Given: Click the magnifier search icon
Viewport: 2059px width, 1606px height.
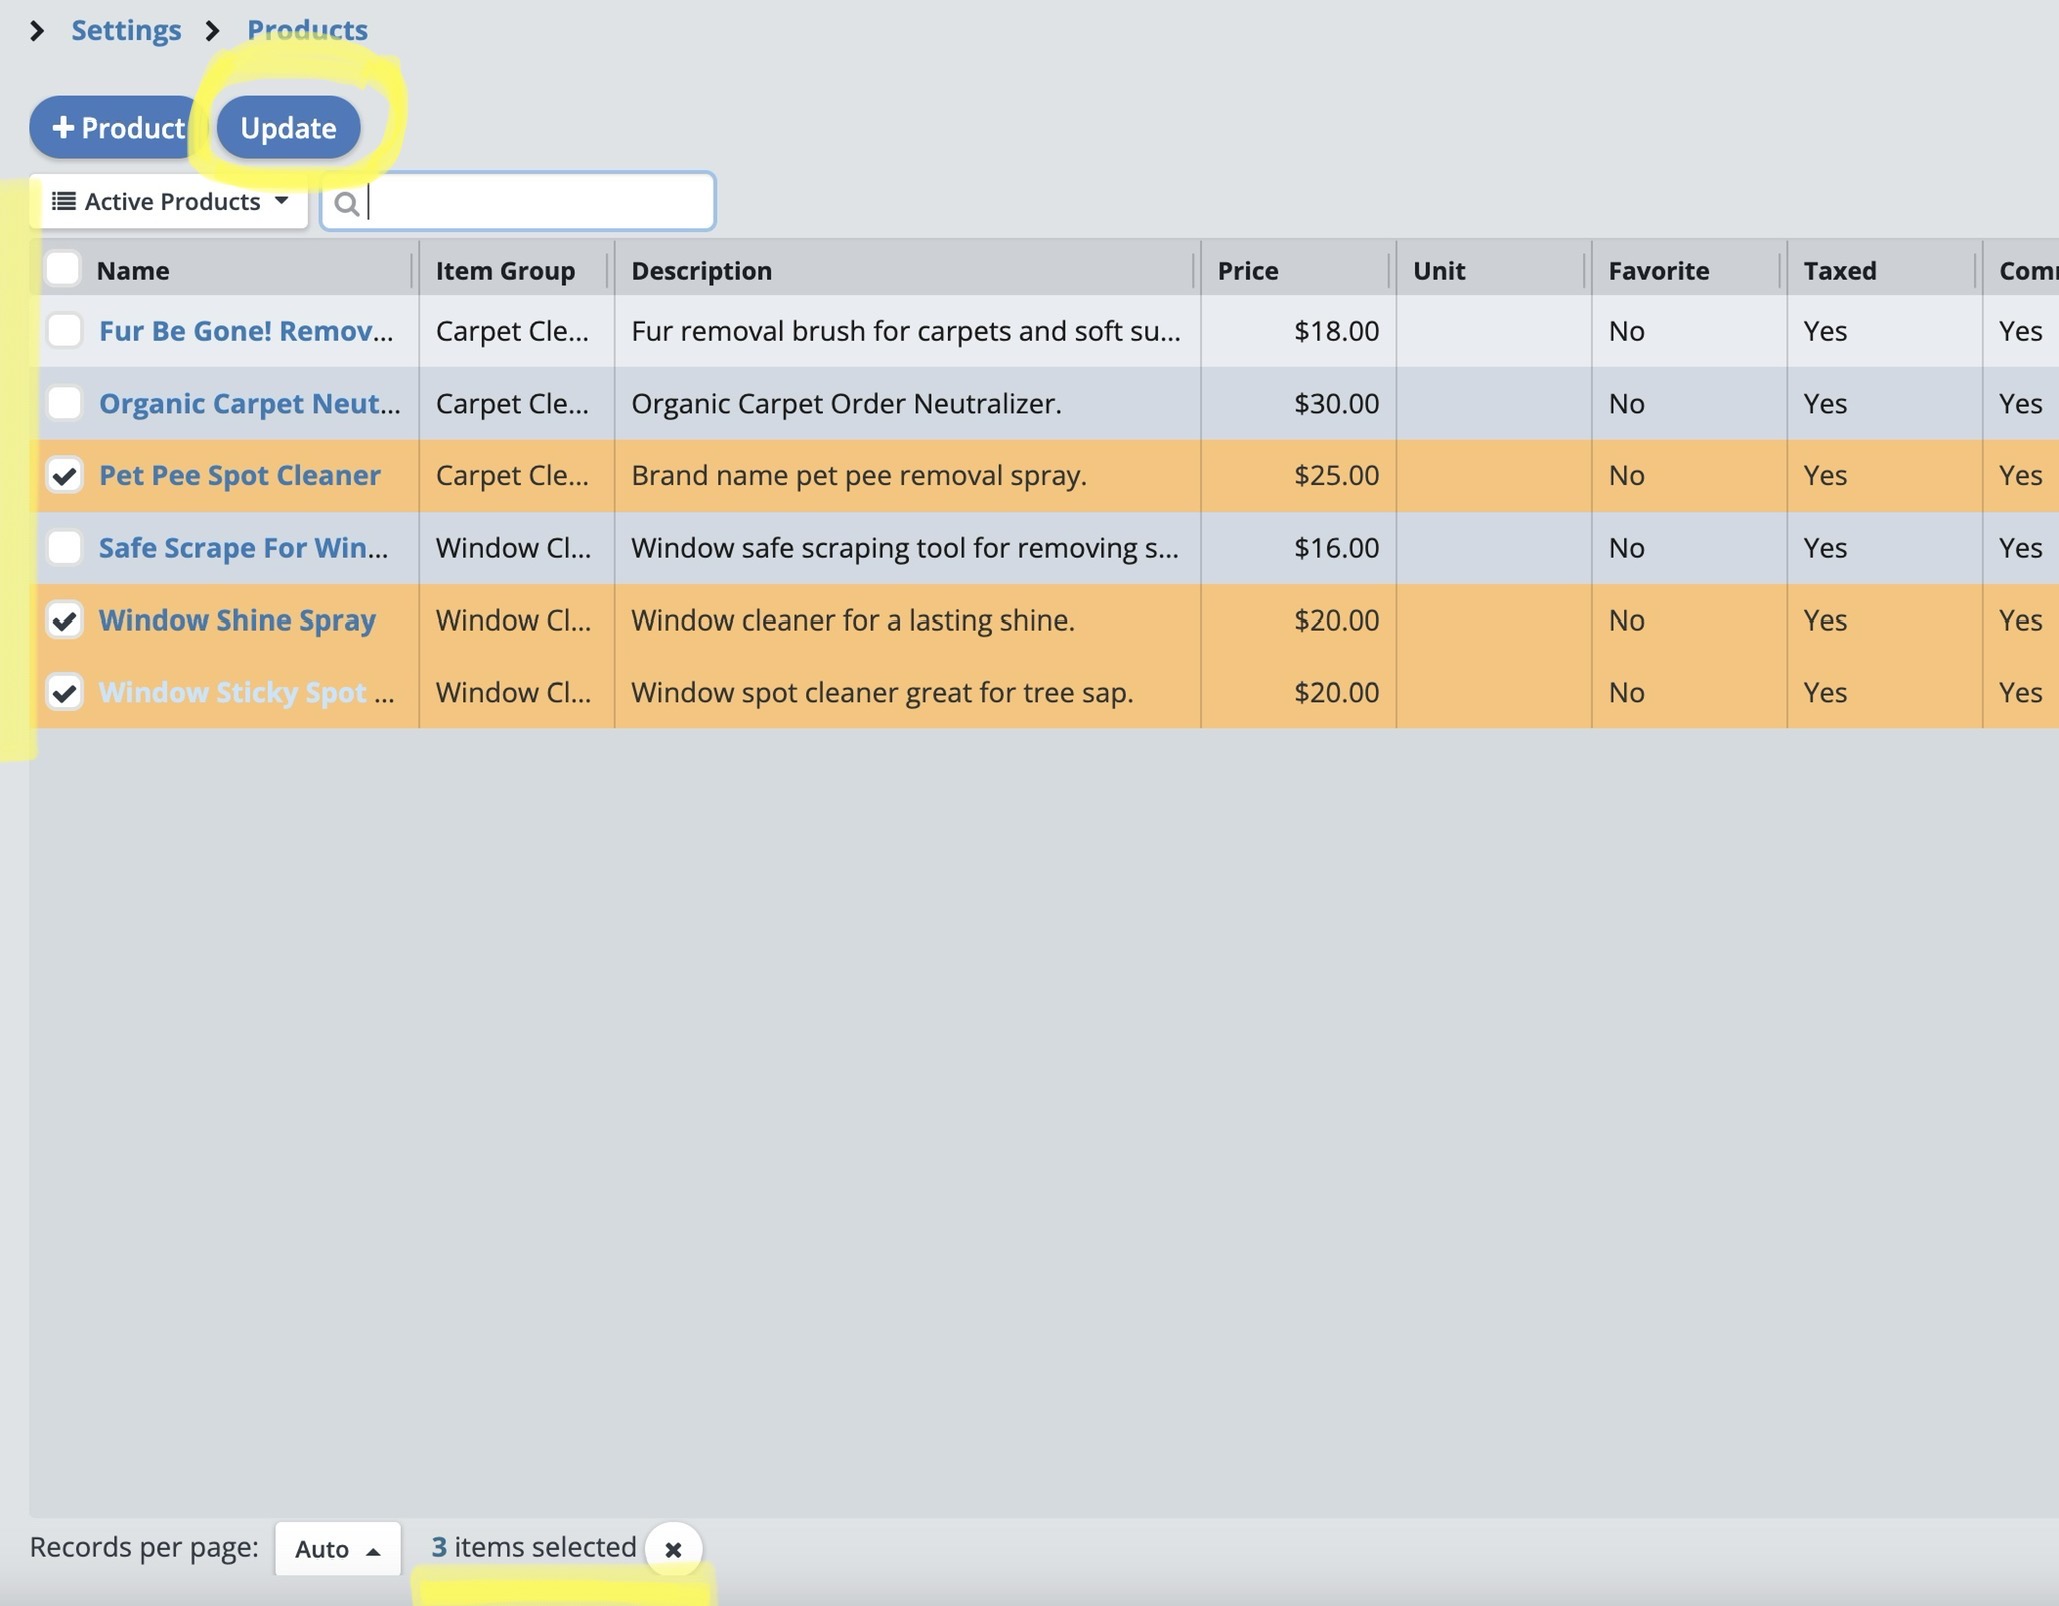Looking at the screenshot, I should coord(346,203).
